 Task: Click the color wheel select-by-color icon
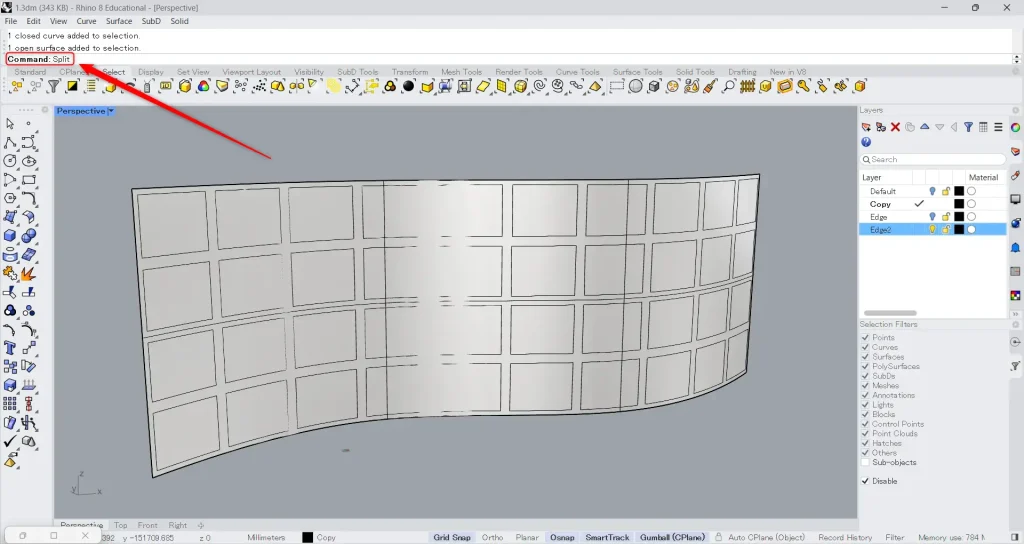tap(204, 86)
